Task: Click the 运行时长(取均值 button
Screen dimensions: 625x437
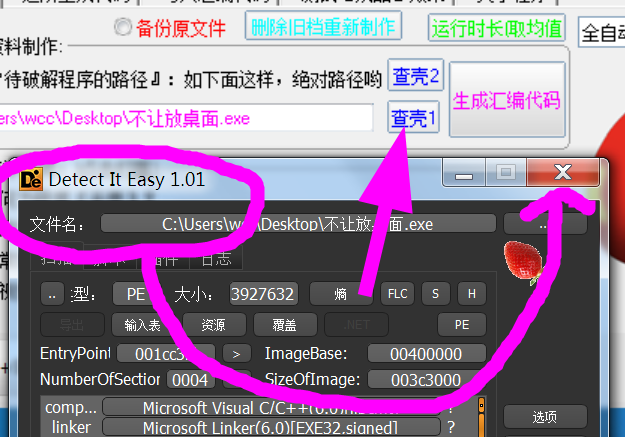Action: (x=497, y=28)
